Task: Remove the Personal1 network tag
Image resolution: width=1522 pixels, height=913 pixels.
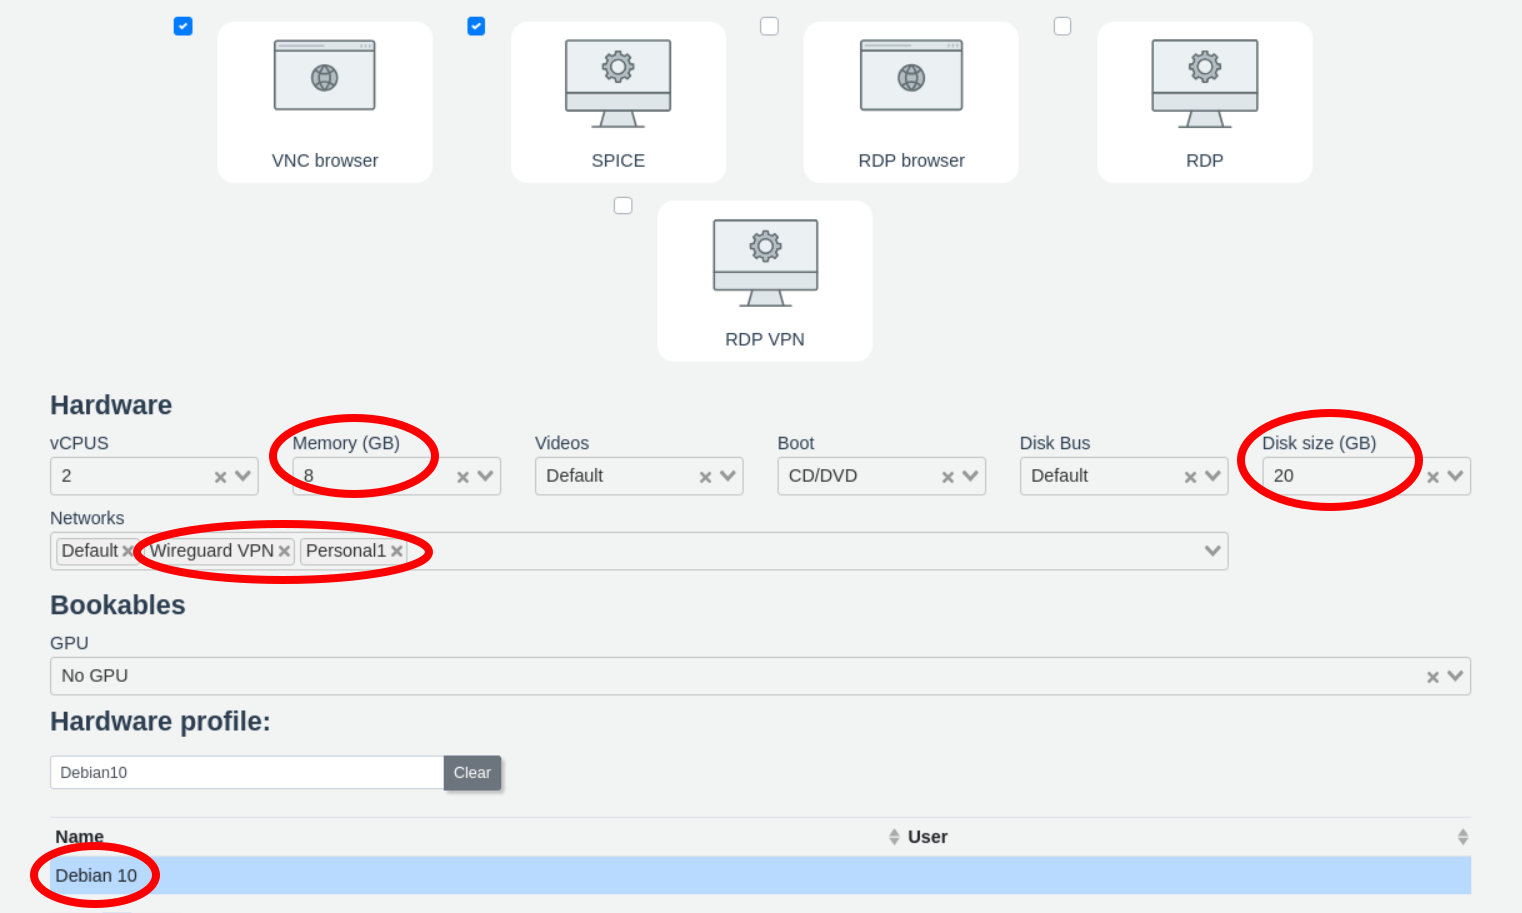Action: (397, 551)
